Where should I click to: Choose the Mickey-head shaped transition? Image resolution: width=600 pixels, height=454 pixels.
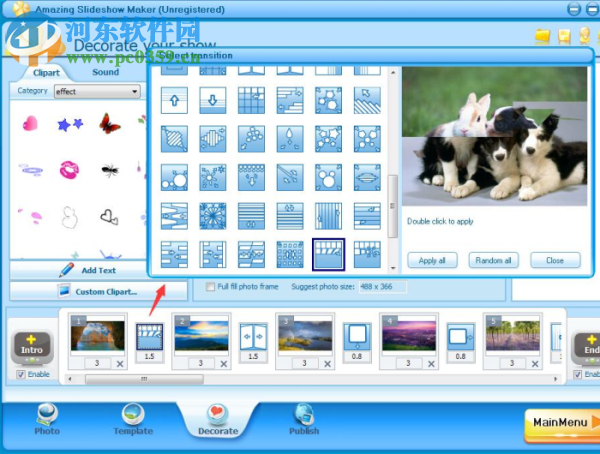[x=328, y=178]
